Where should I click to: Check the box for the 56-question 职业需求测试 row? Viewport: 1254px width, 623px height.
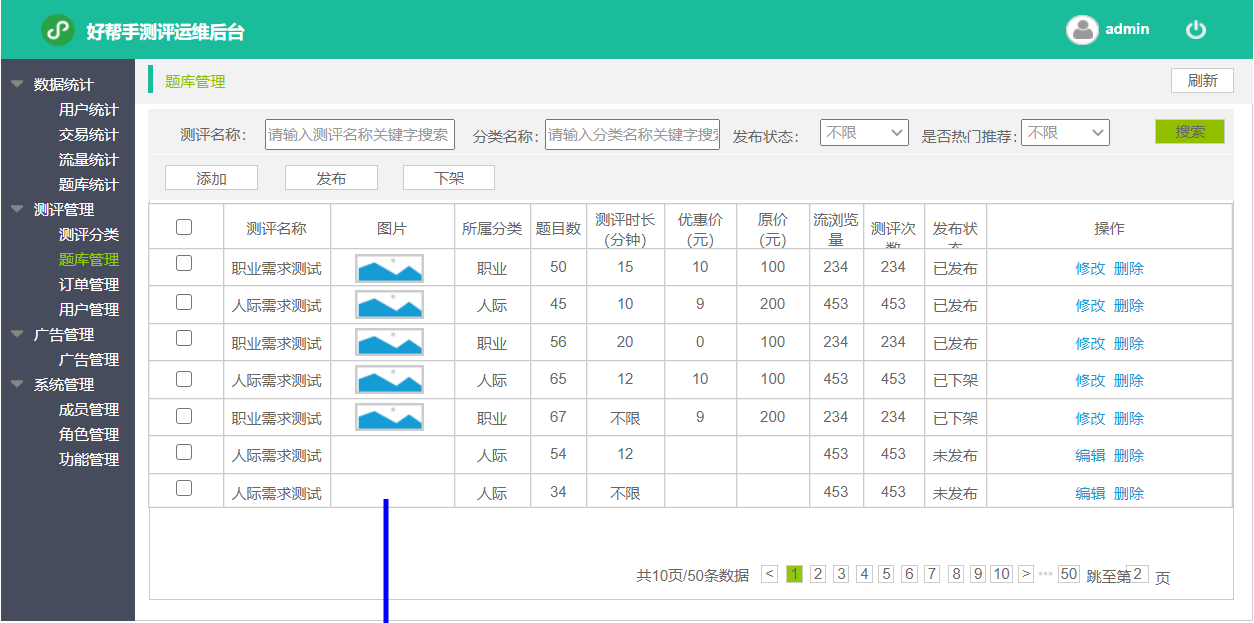point(184,338)
